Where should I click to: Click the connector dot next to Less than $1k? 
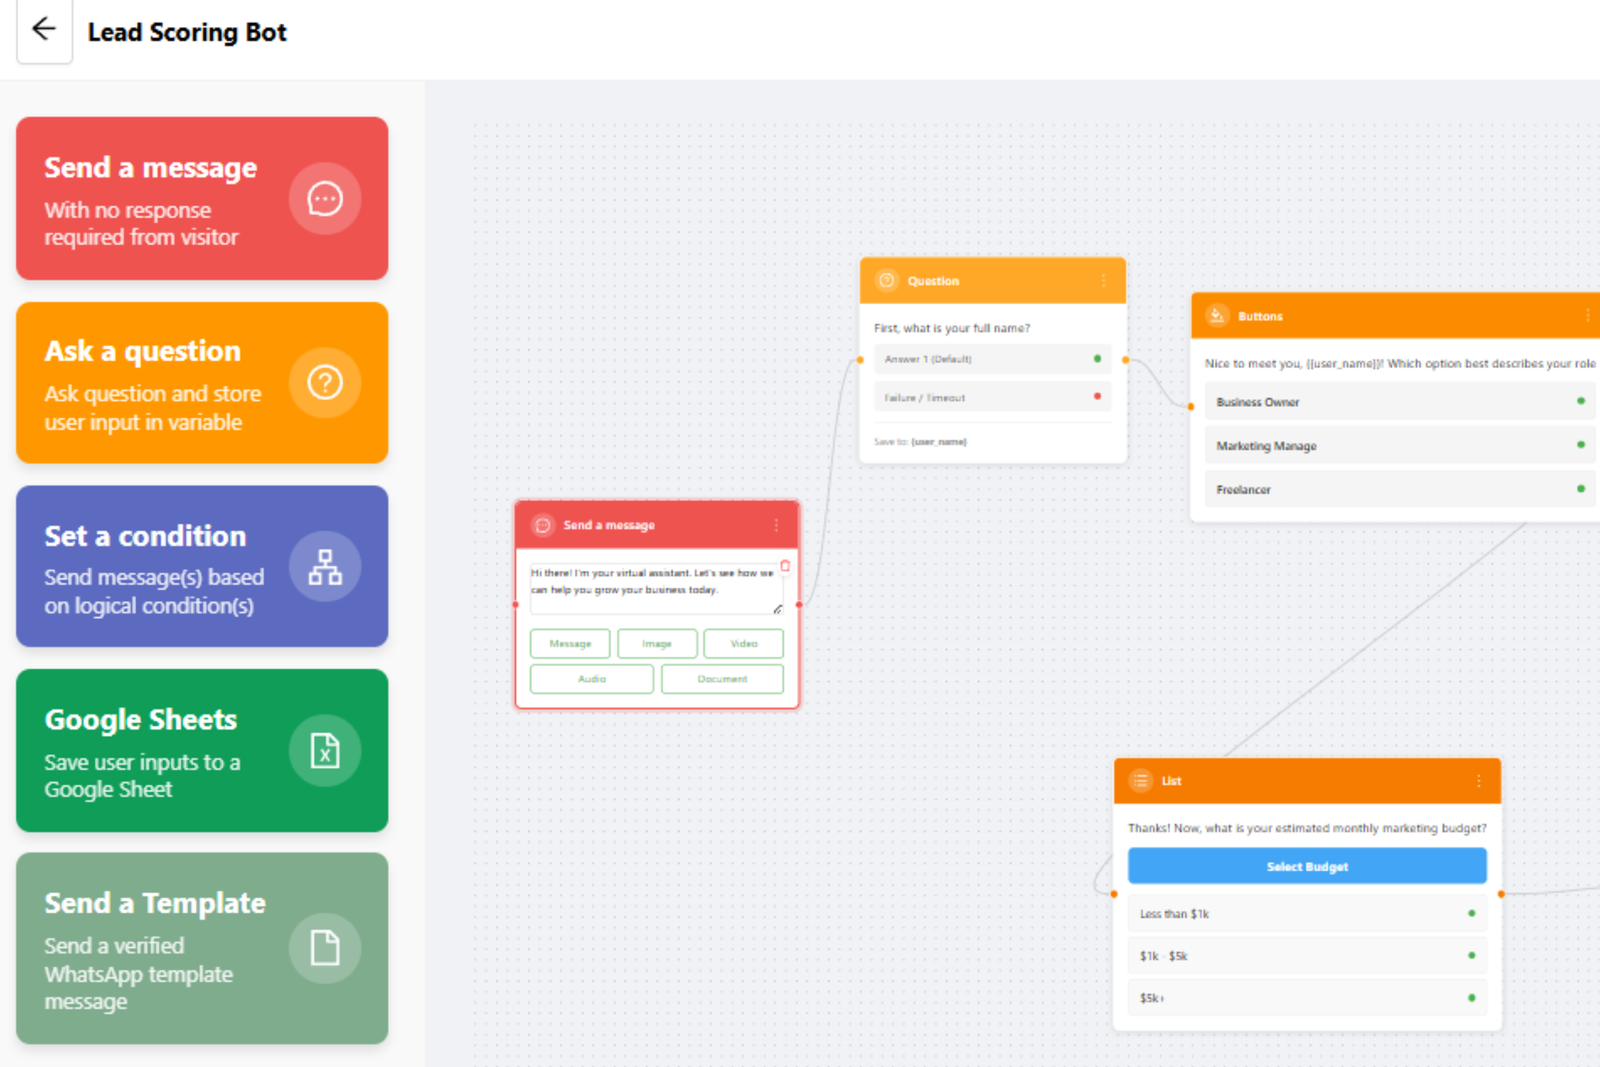pos(1470,913)
